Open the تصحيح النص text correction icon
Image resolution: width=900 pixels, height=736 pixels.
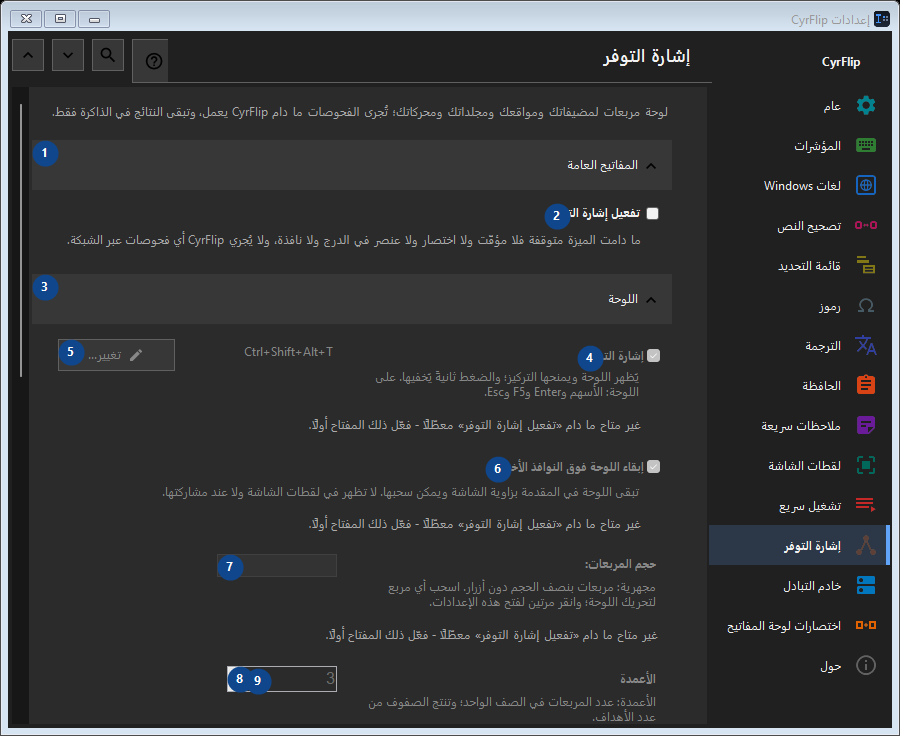pos(866,225)
